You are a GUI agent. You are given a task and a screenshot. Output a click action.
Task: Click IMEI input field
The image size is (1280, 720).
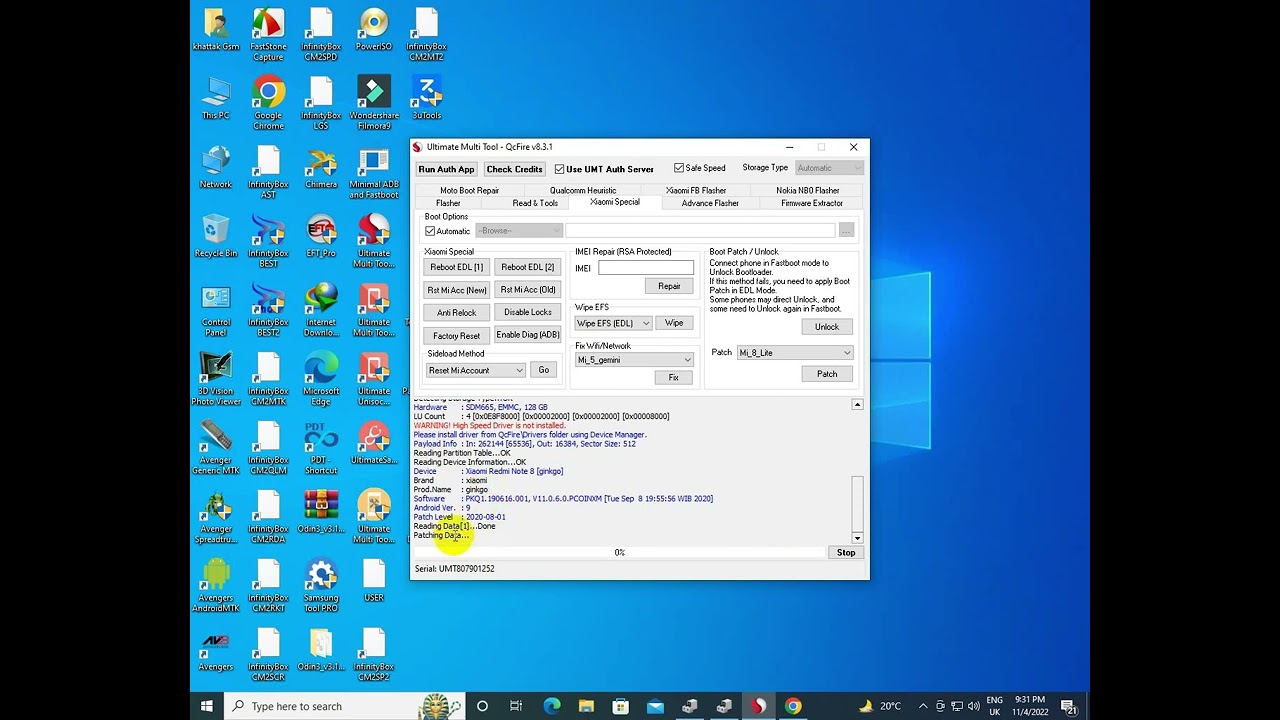coord(646,268)
